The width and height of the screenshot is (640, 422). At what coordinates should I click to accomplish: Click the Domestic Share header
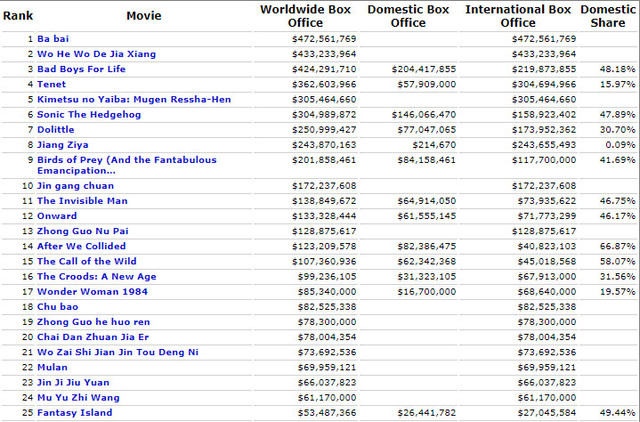tap(608, 16)
